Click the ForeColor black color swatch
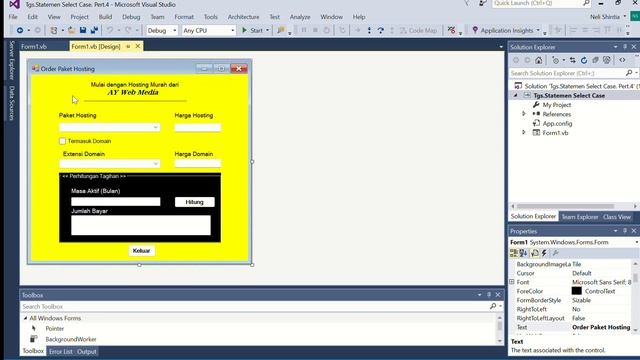640x360 pixels. 576,291
